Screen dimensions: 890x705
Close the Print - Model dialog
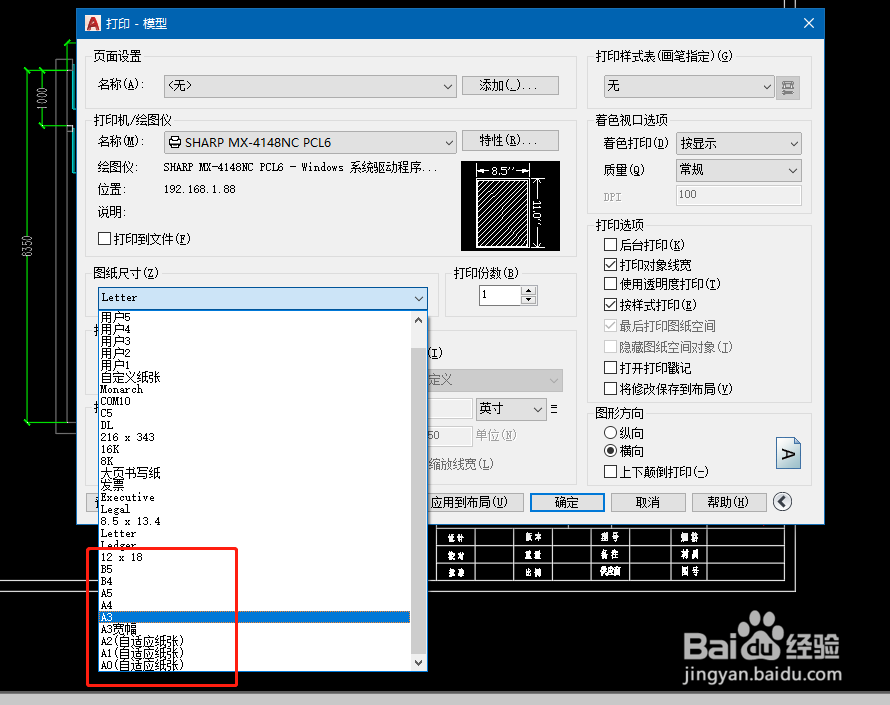click(809, 23)
